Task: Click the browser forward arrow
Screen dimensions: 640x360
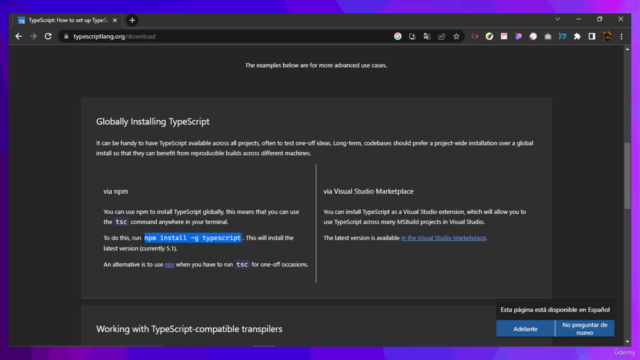Action: tap(33, 36)
